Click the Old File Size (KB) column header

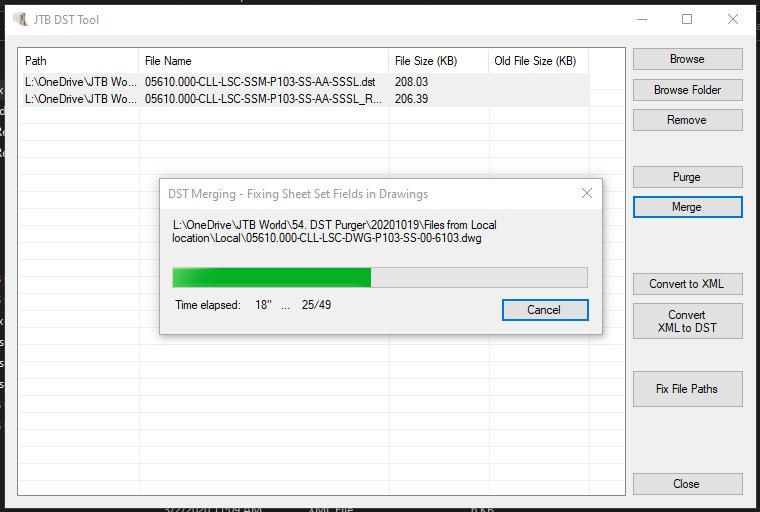[538, 61]
